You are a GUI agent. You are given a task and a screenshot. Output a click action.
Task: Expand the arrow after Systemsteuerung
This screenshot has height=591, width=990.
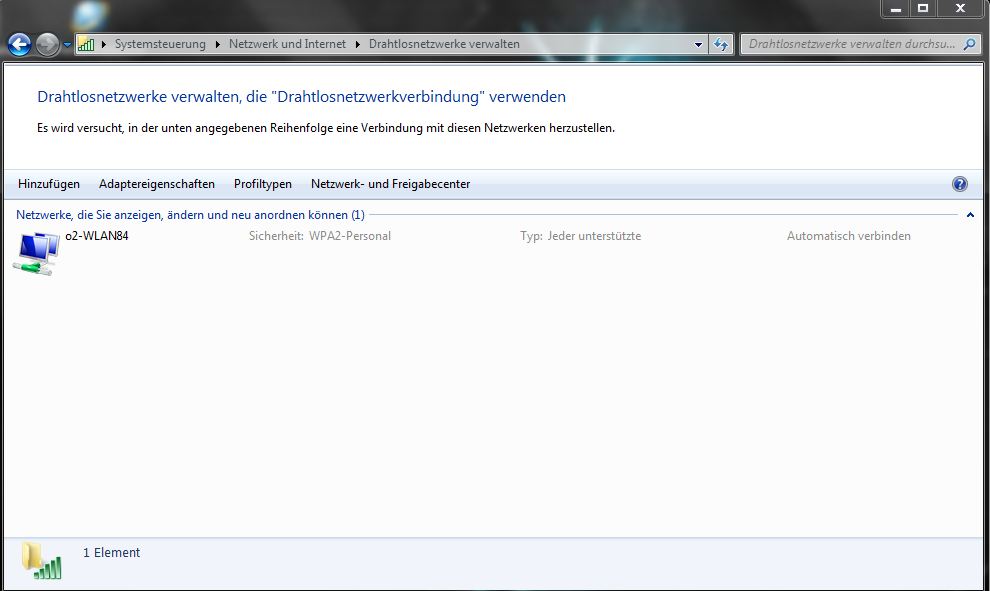(x=218, y=44)
